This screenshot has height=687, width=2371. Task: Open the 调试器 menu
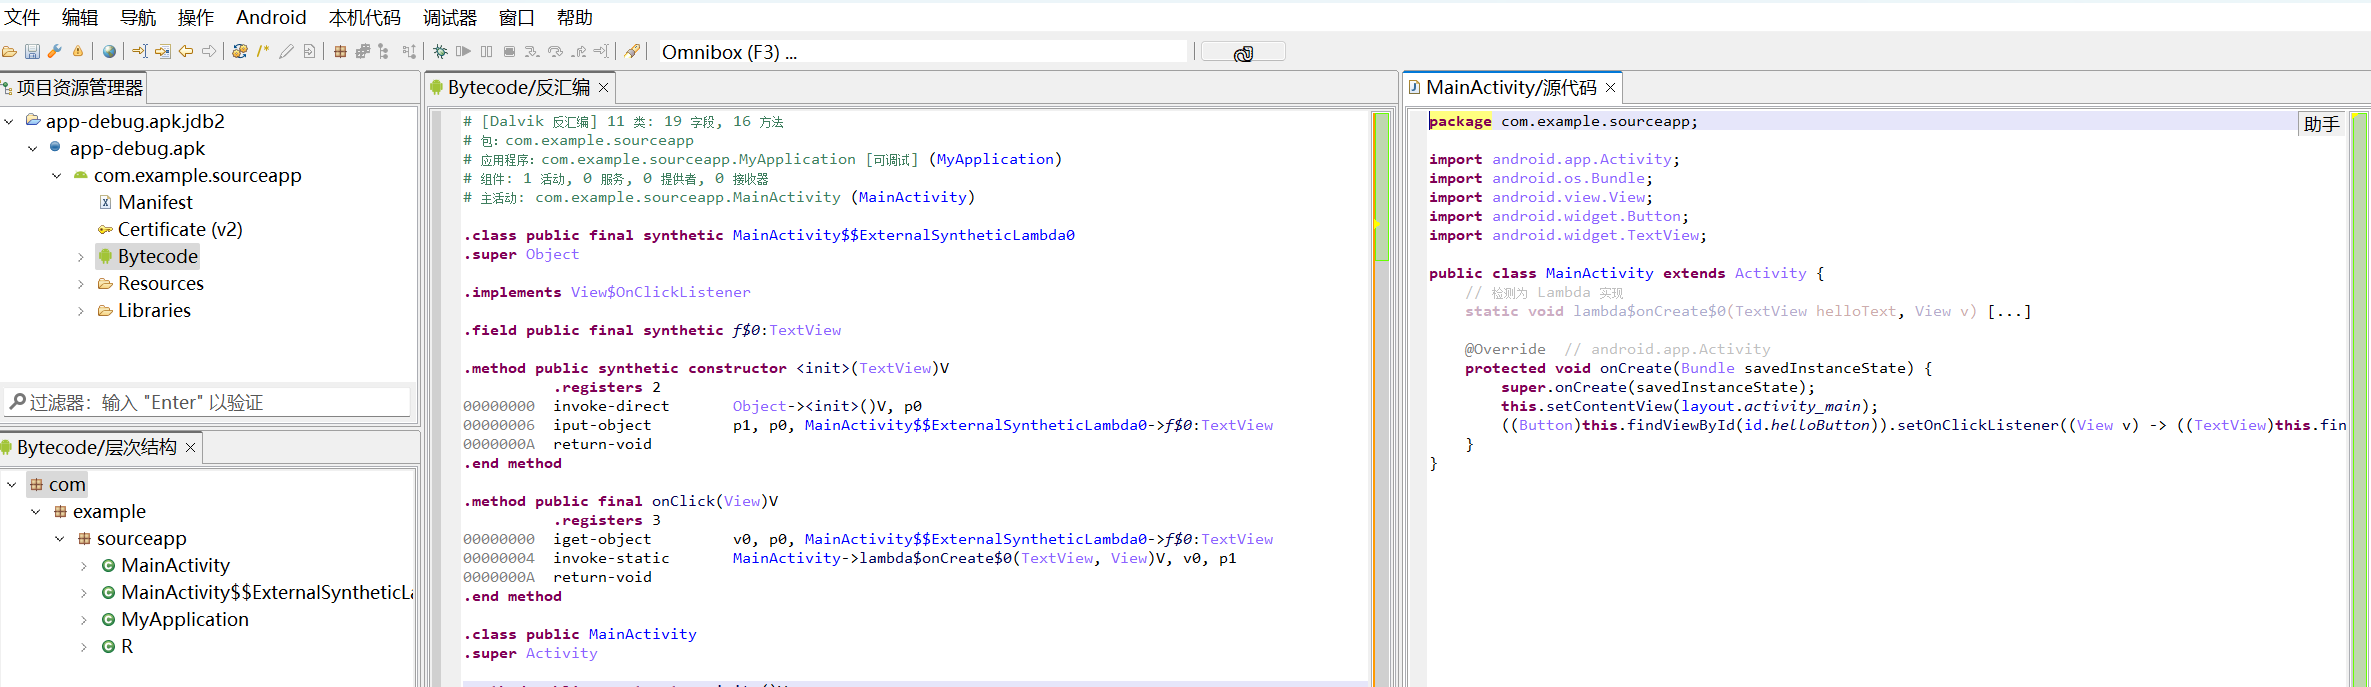tap(450, 18)
